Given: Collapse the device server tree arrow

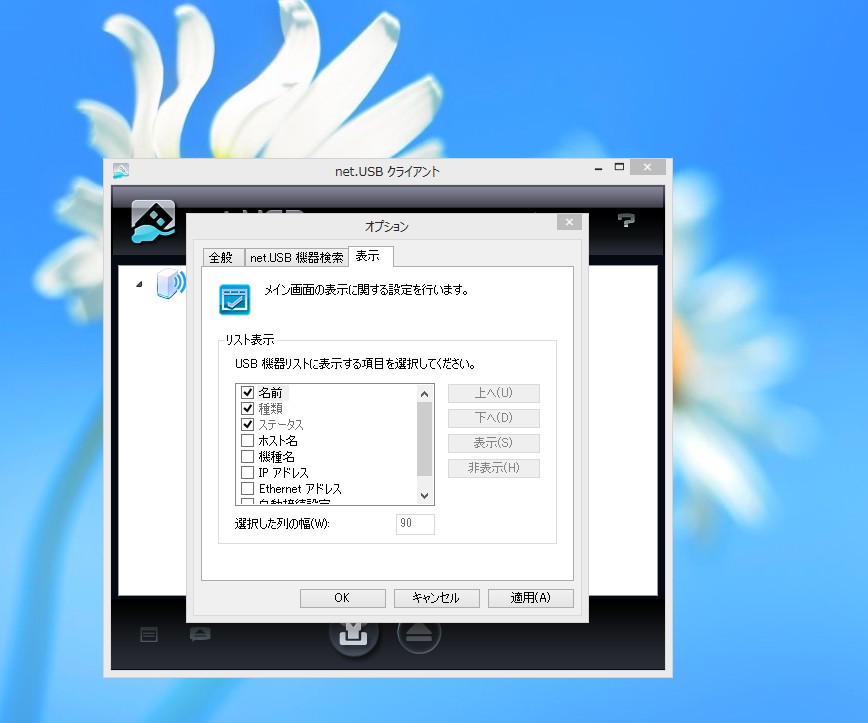Looking at the screenshot, I should [140, 284].
